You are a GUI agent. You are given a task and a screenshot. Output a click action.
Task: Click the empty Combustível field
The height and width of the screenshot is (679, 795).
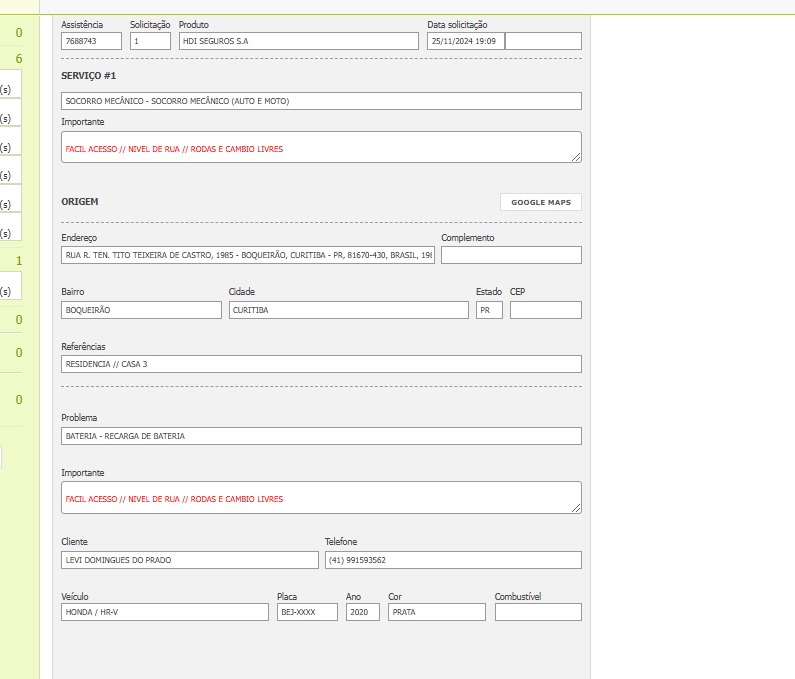click(x=537, y=612)
